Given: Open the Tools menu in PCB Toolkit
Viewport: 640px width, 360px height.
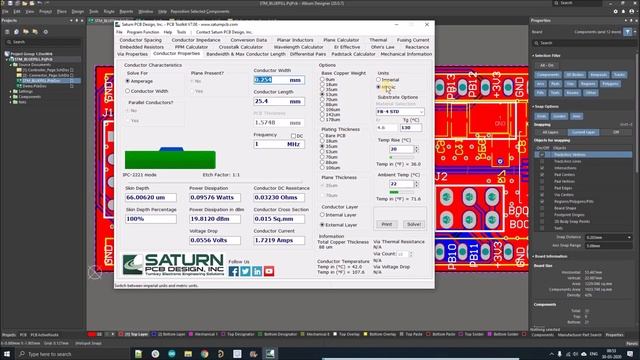Looking at the screenshot, I should (x=181, y=32).
